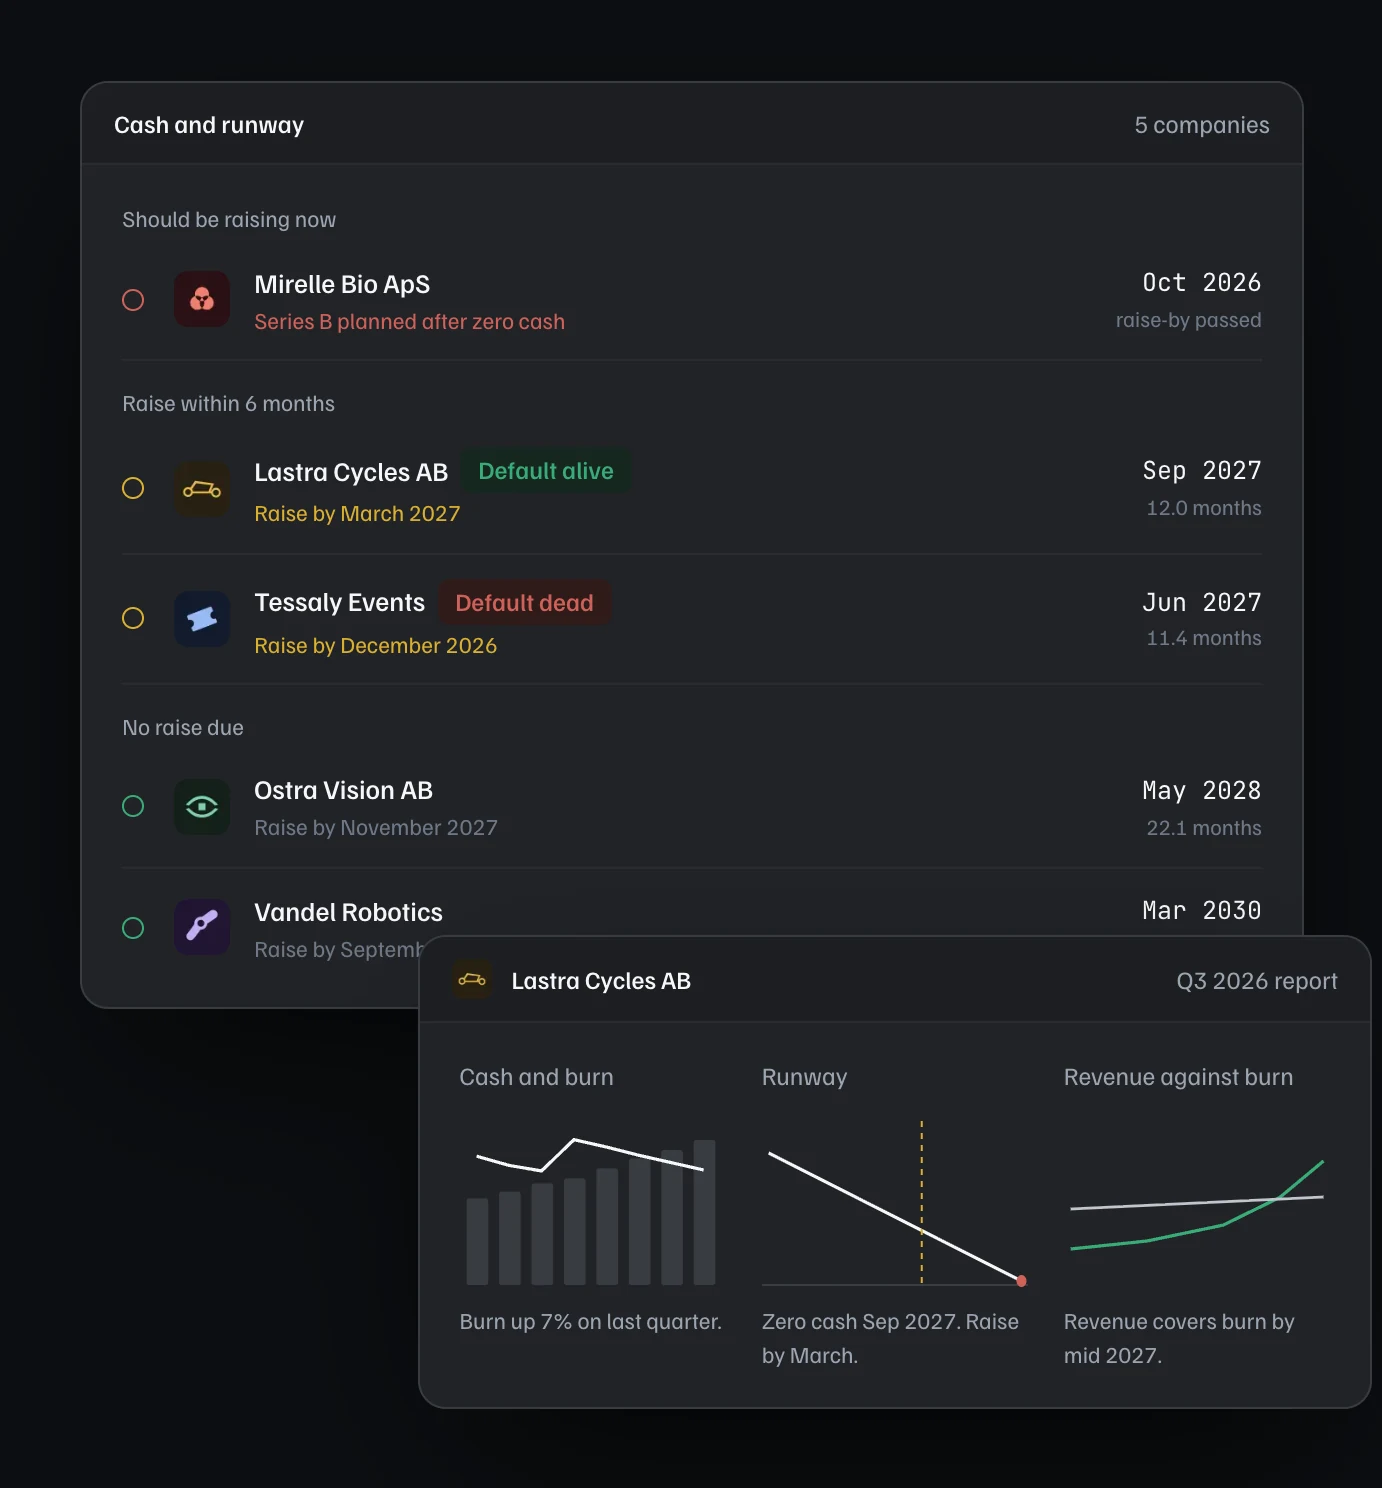Click the 'Sep 2027' date for Lastra Cycles
This screenshot has height=1488, width=1382.
pyautogui.click(x=1202, y=471)
